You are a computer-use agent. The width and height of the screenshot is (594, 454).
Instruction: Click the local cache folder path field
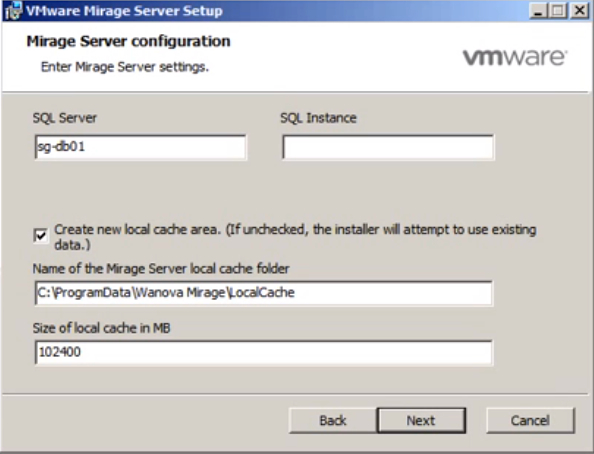[x=263, y=293]
